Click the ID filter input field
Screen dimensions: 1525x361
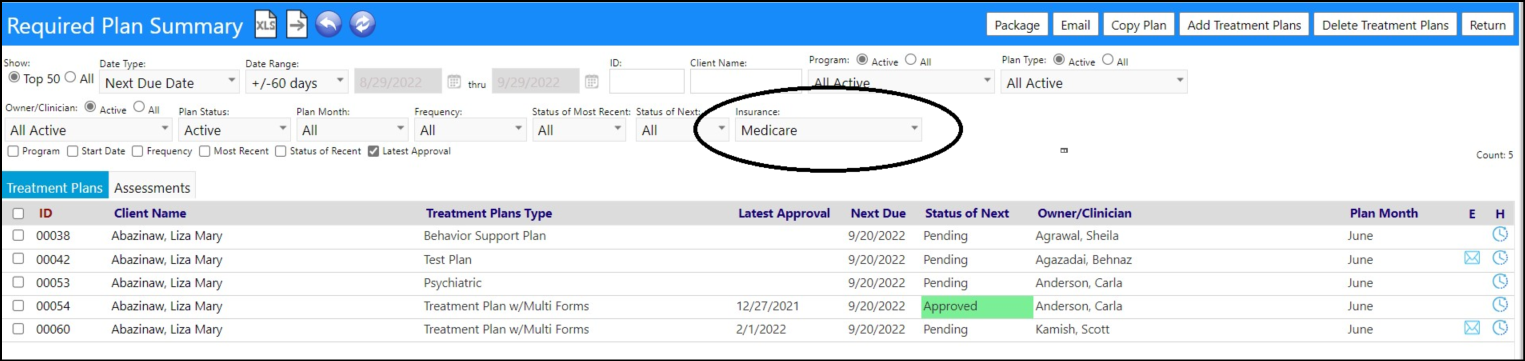tap(647, 82)
